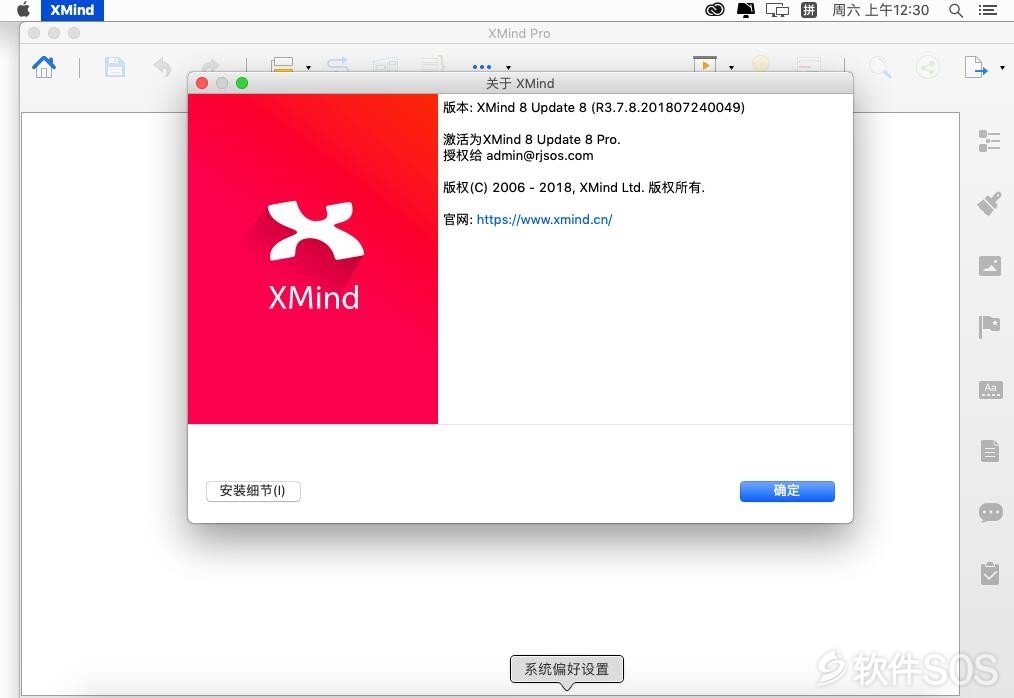Click the clock 周六 上午12:30
The image size is (1014, 698).
(x=880, y=10)
